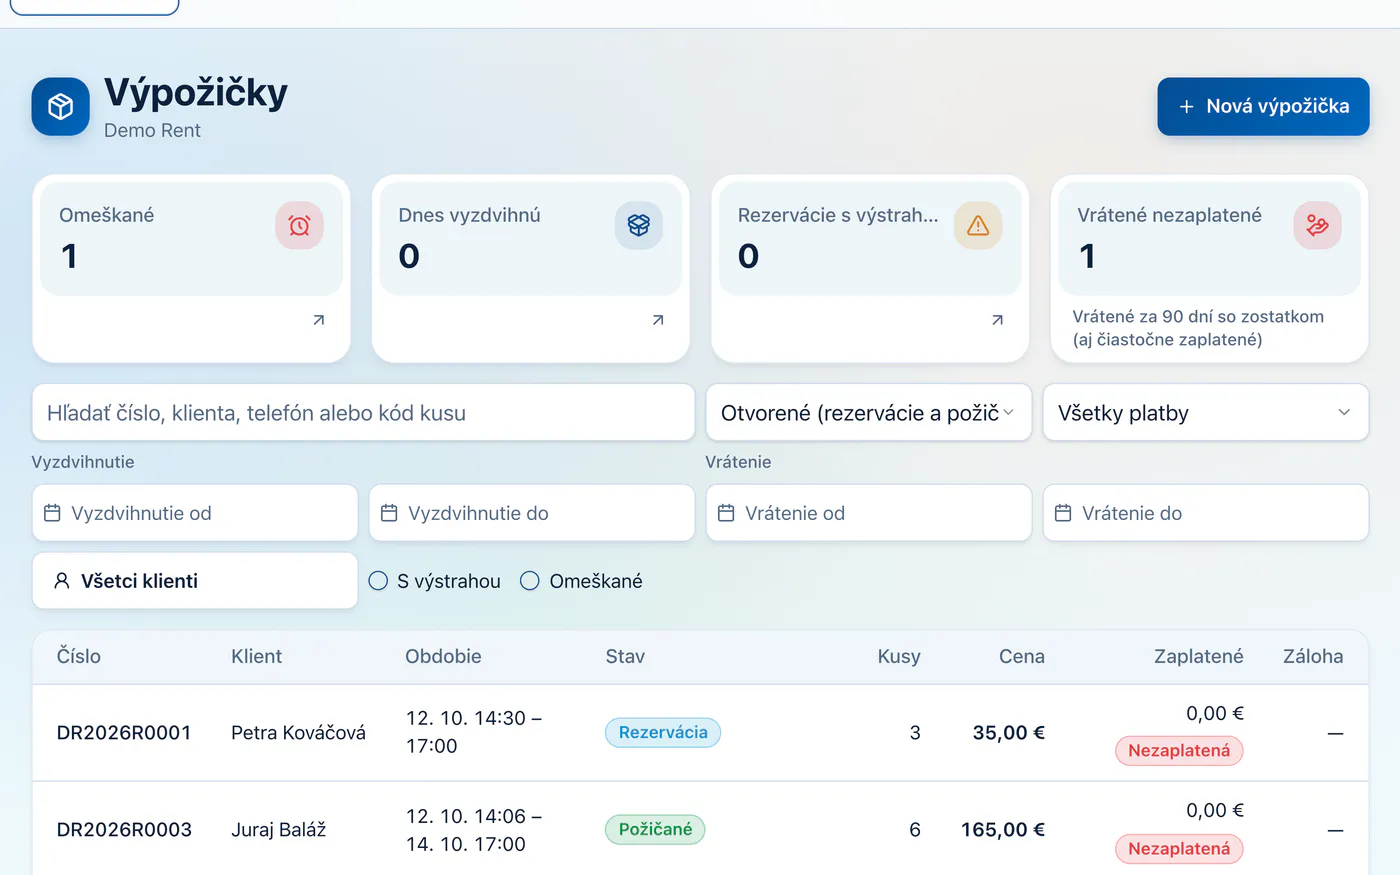Click the person icon in Všetci klienti
This screenshot has width=1400, height=875.
click(x=62, y=581)
